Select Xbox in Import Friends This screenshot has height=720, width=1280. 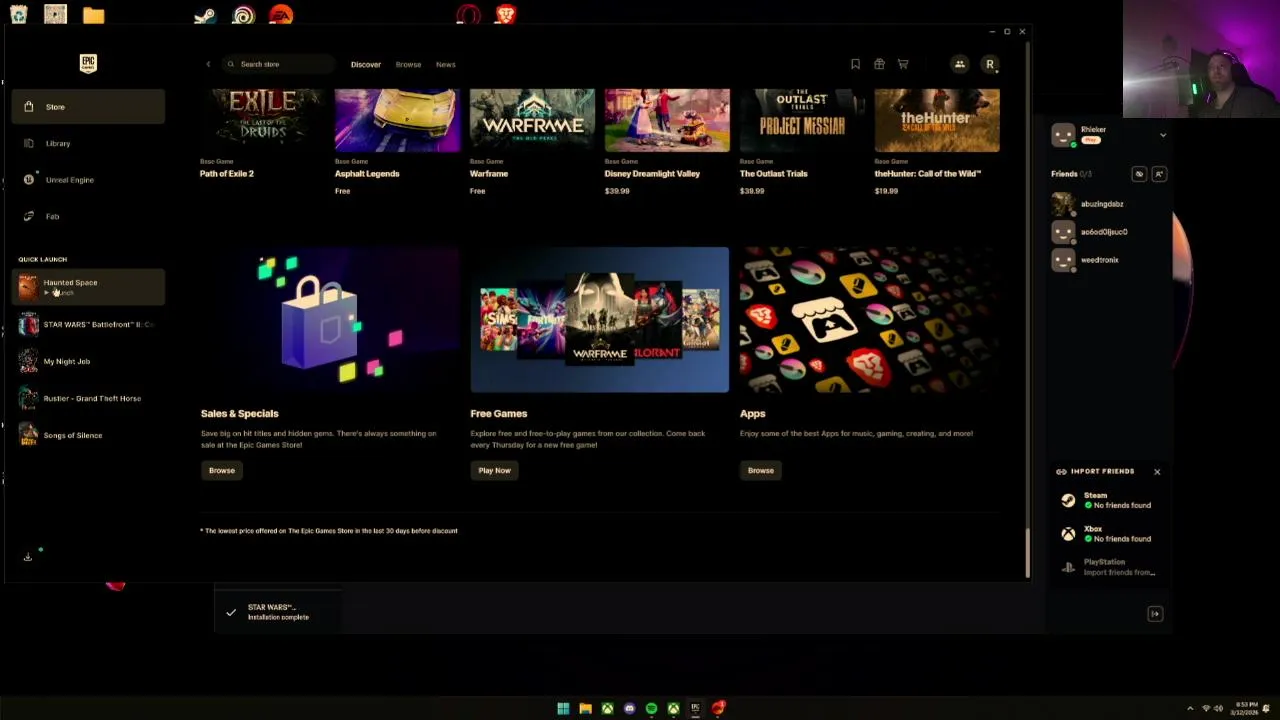(x=1107, y=534)
